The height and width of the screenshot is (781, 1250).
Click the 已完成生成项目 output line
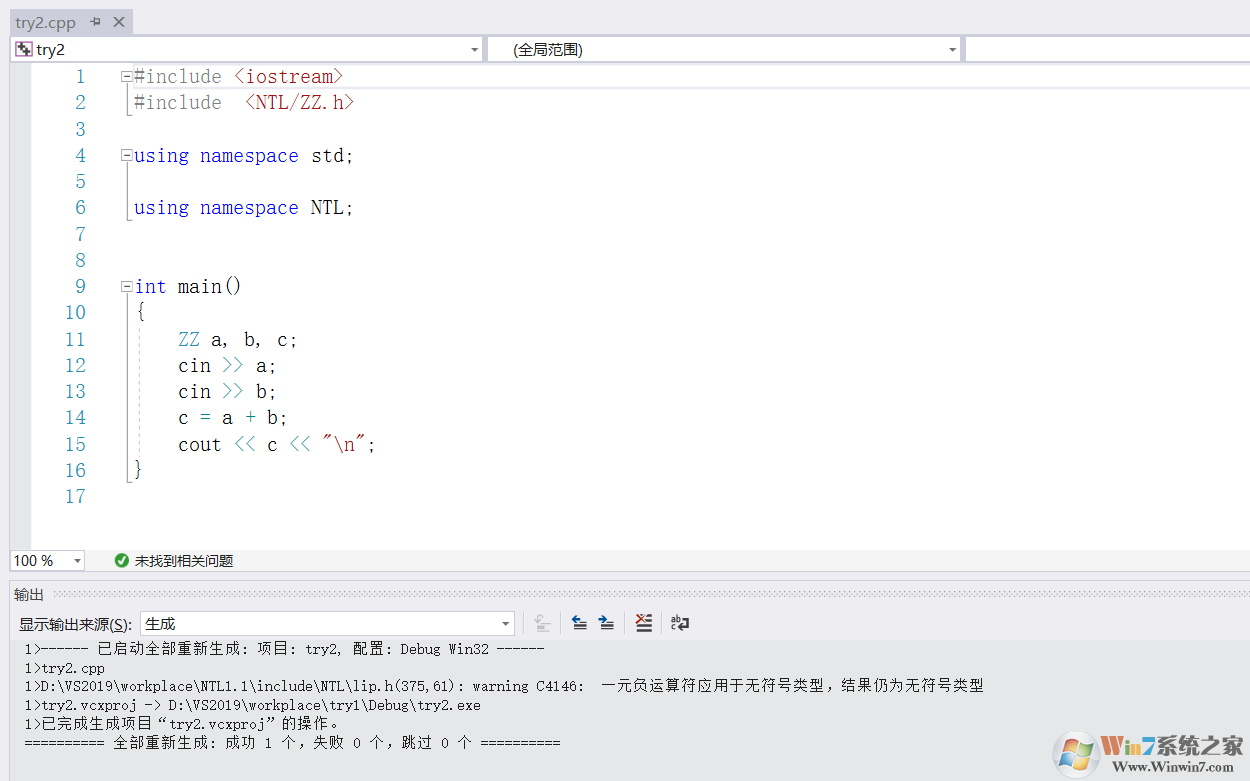click(183, 724)
